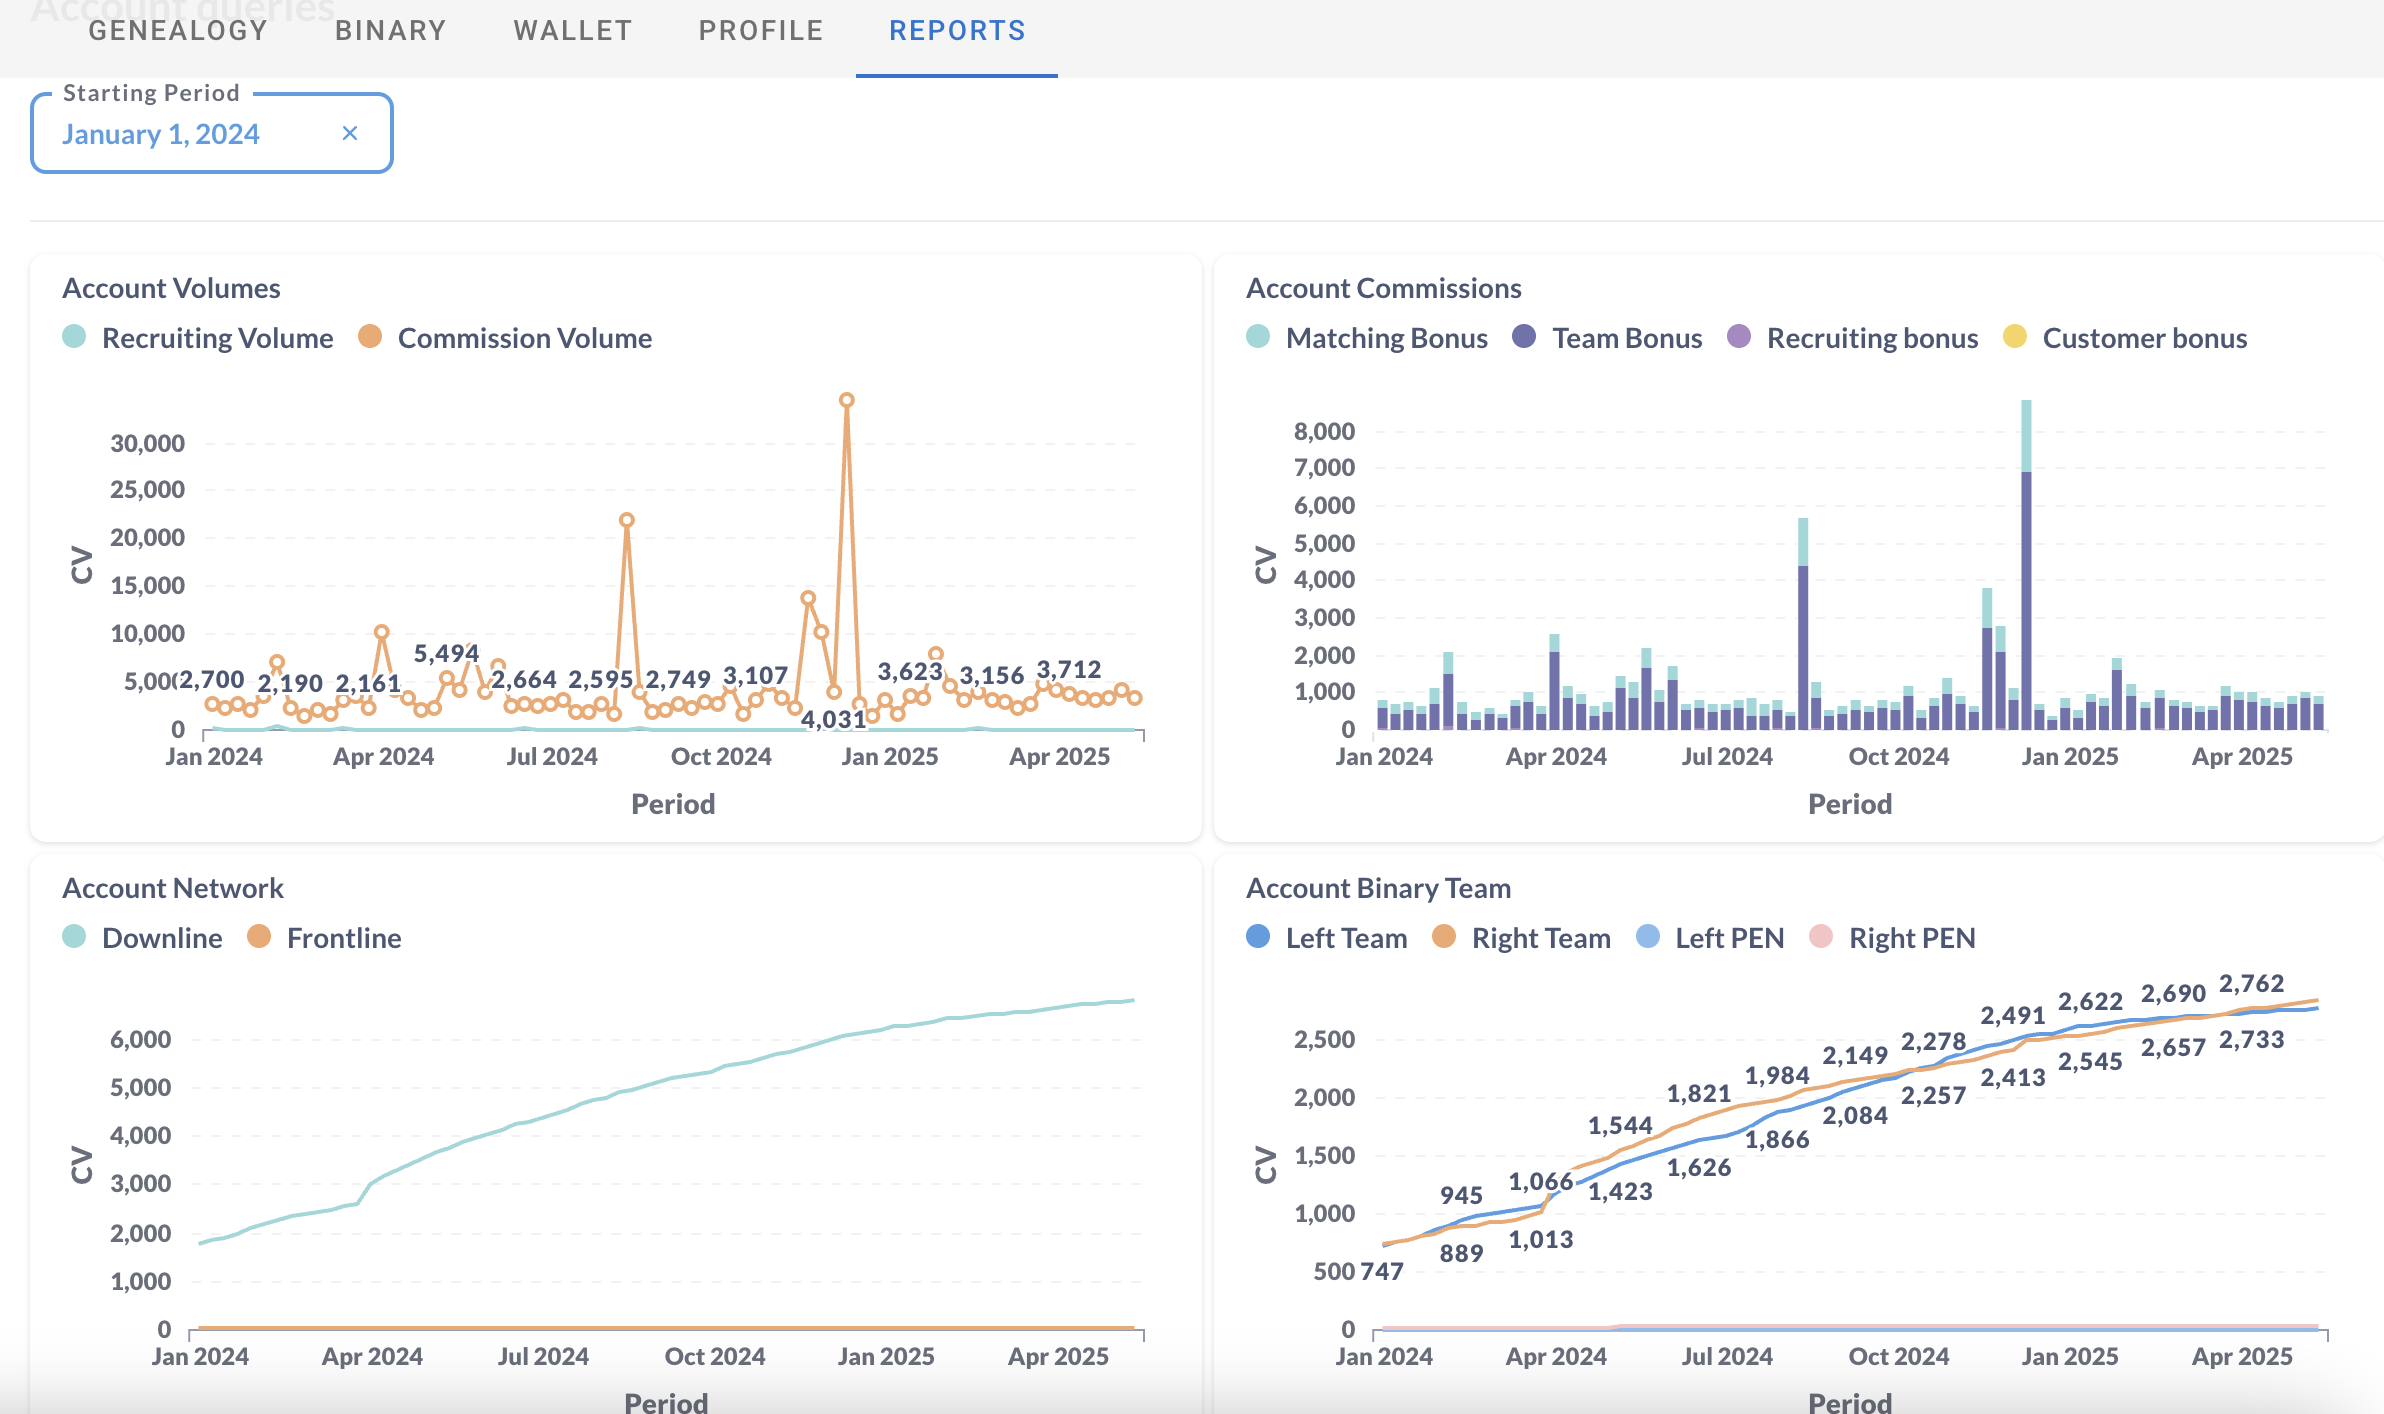Toggle Recruiting Volume legend series
The width and height of the screenshot is (2384, 1414).
[217, 338]
